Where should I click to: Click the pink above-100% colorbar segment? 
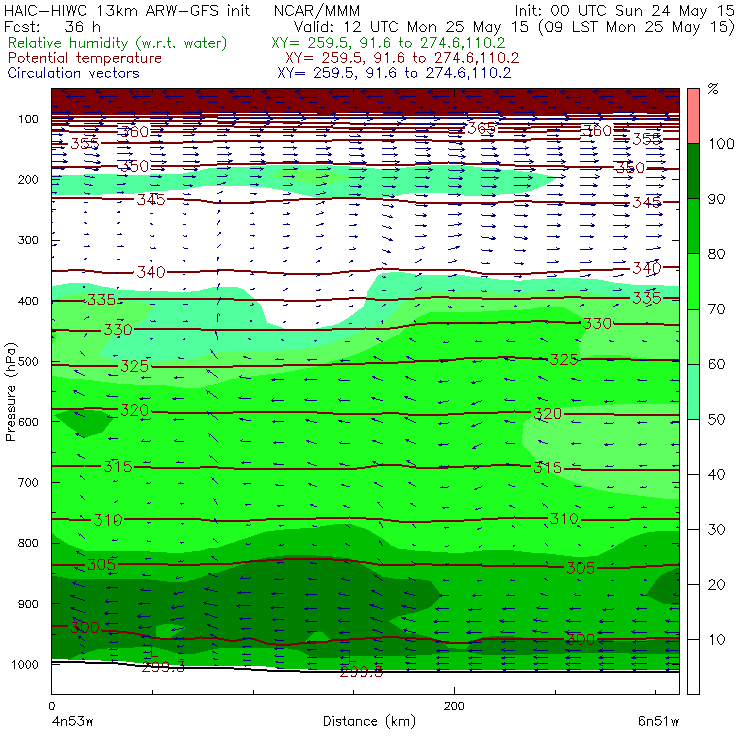693,116
